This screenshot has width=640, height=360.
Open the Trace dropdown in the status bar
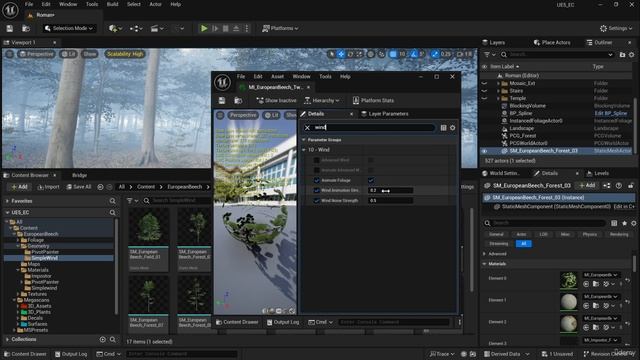(442, 354)
